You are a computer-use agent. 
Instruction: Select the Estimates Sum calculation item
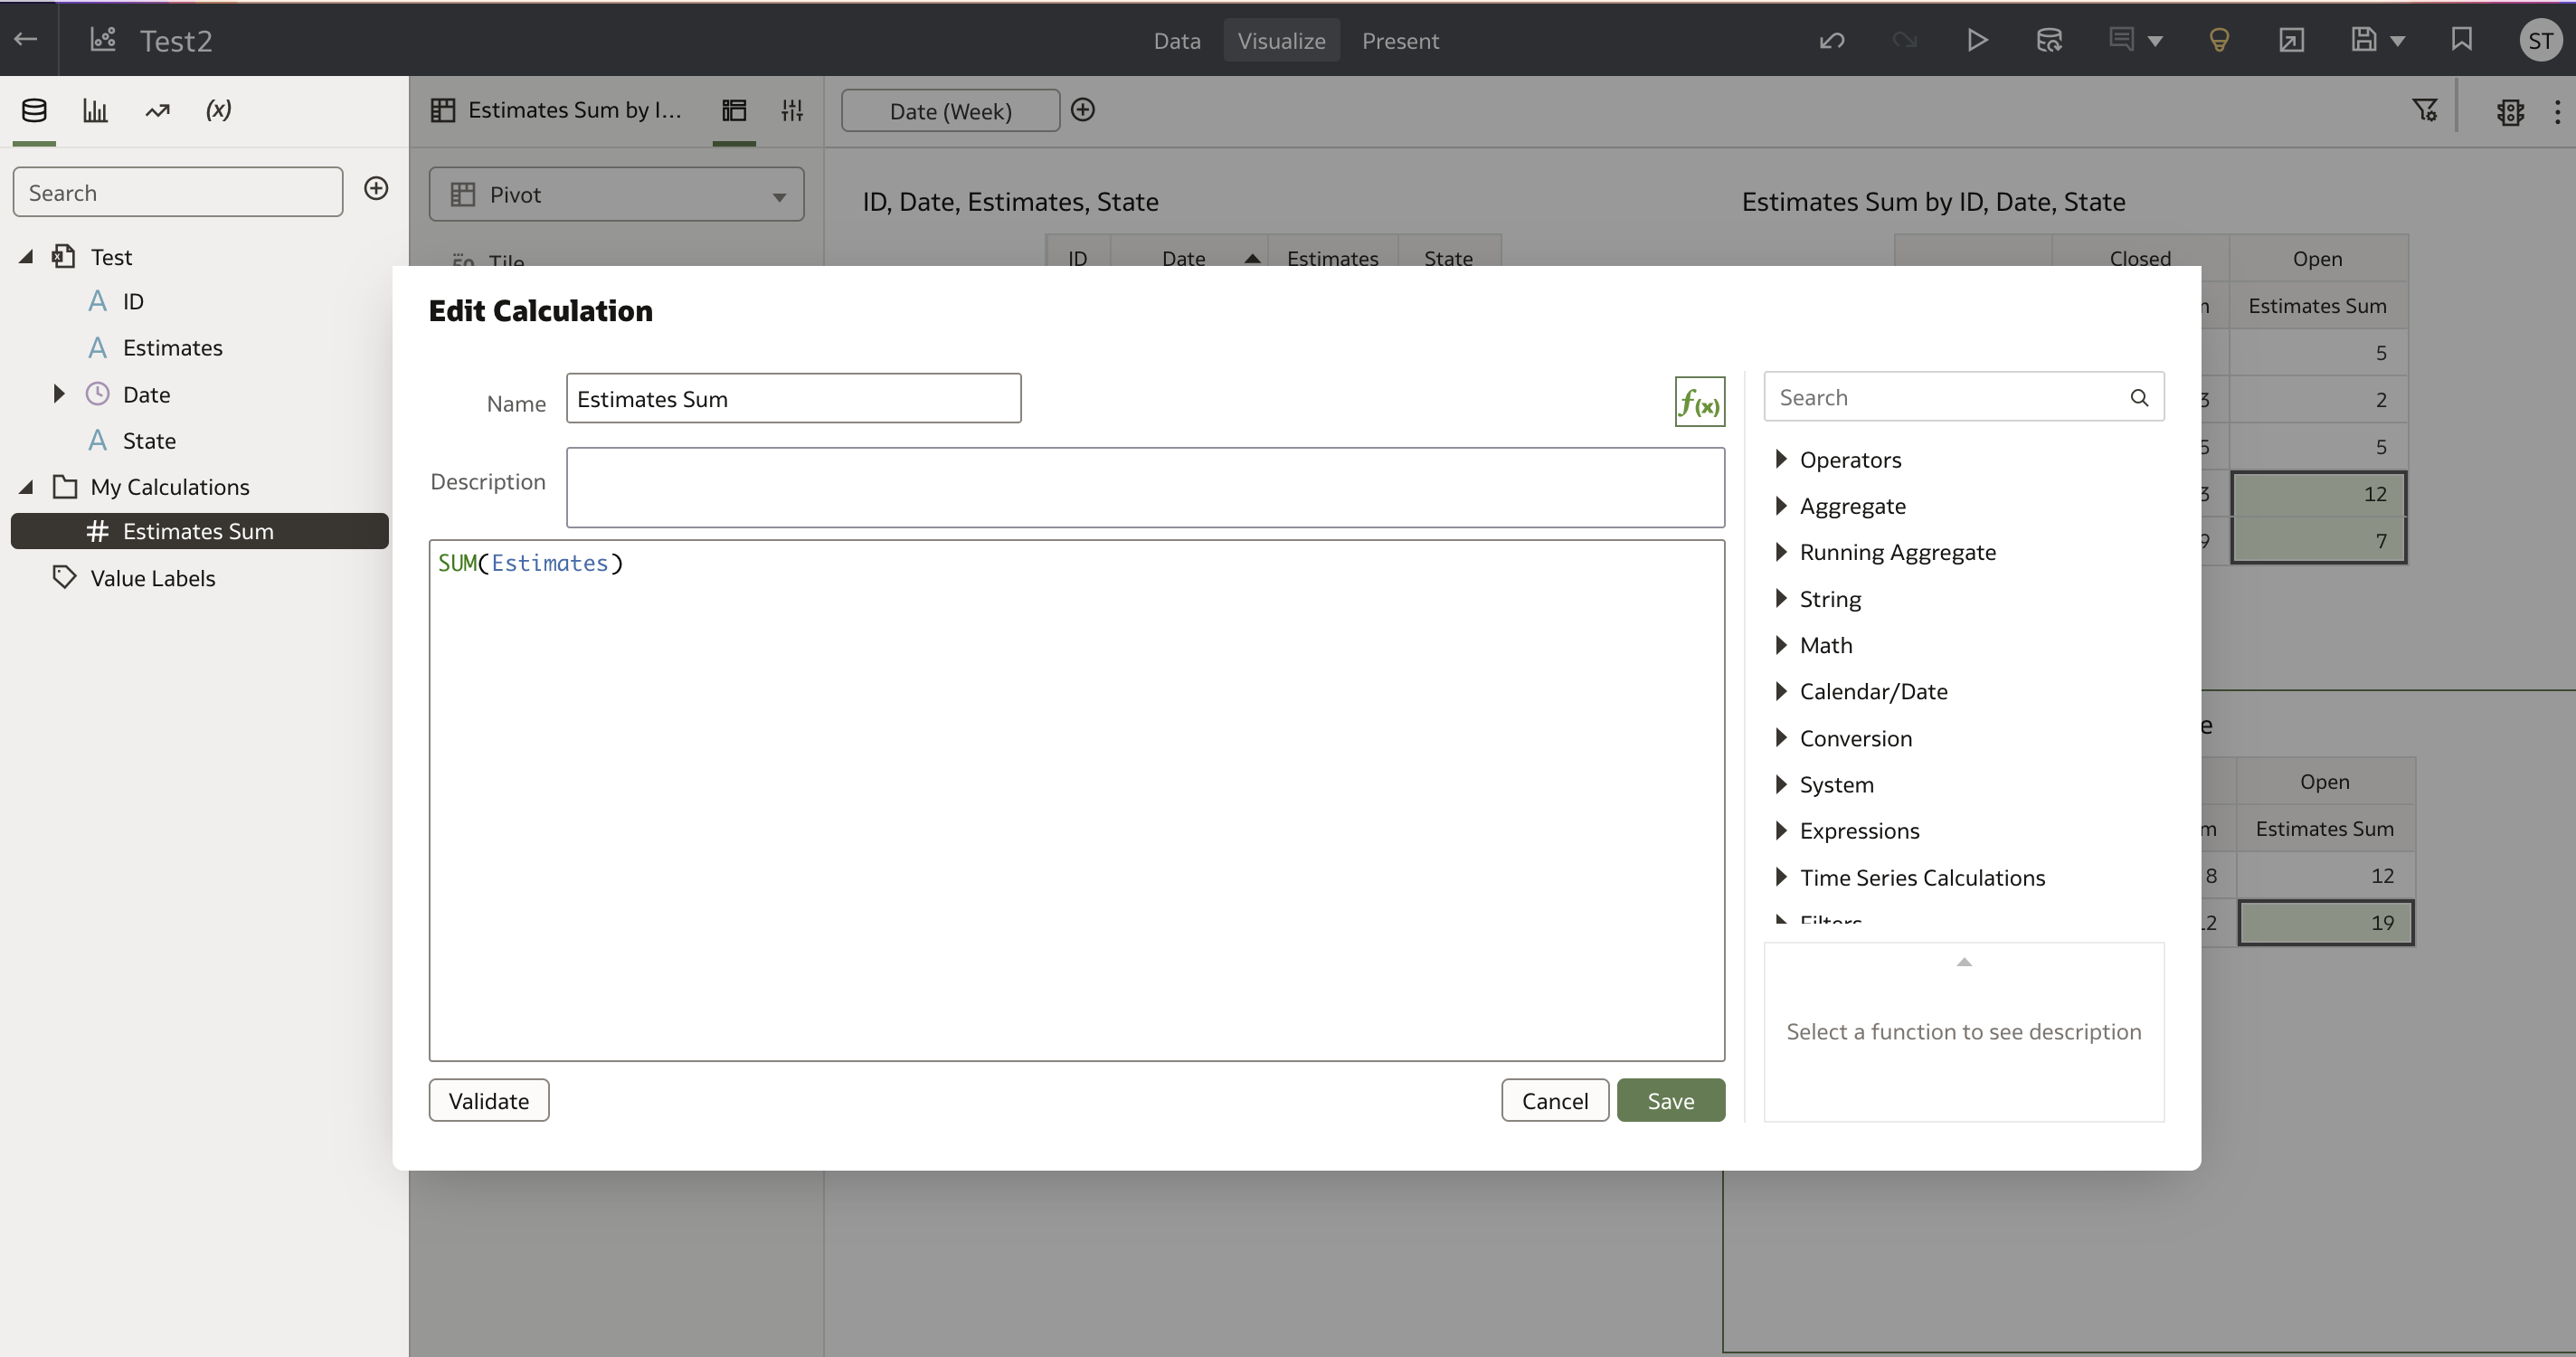(x=199, y=531)
